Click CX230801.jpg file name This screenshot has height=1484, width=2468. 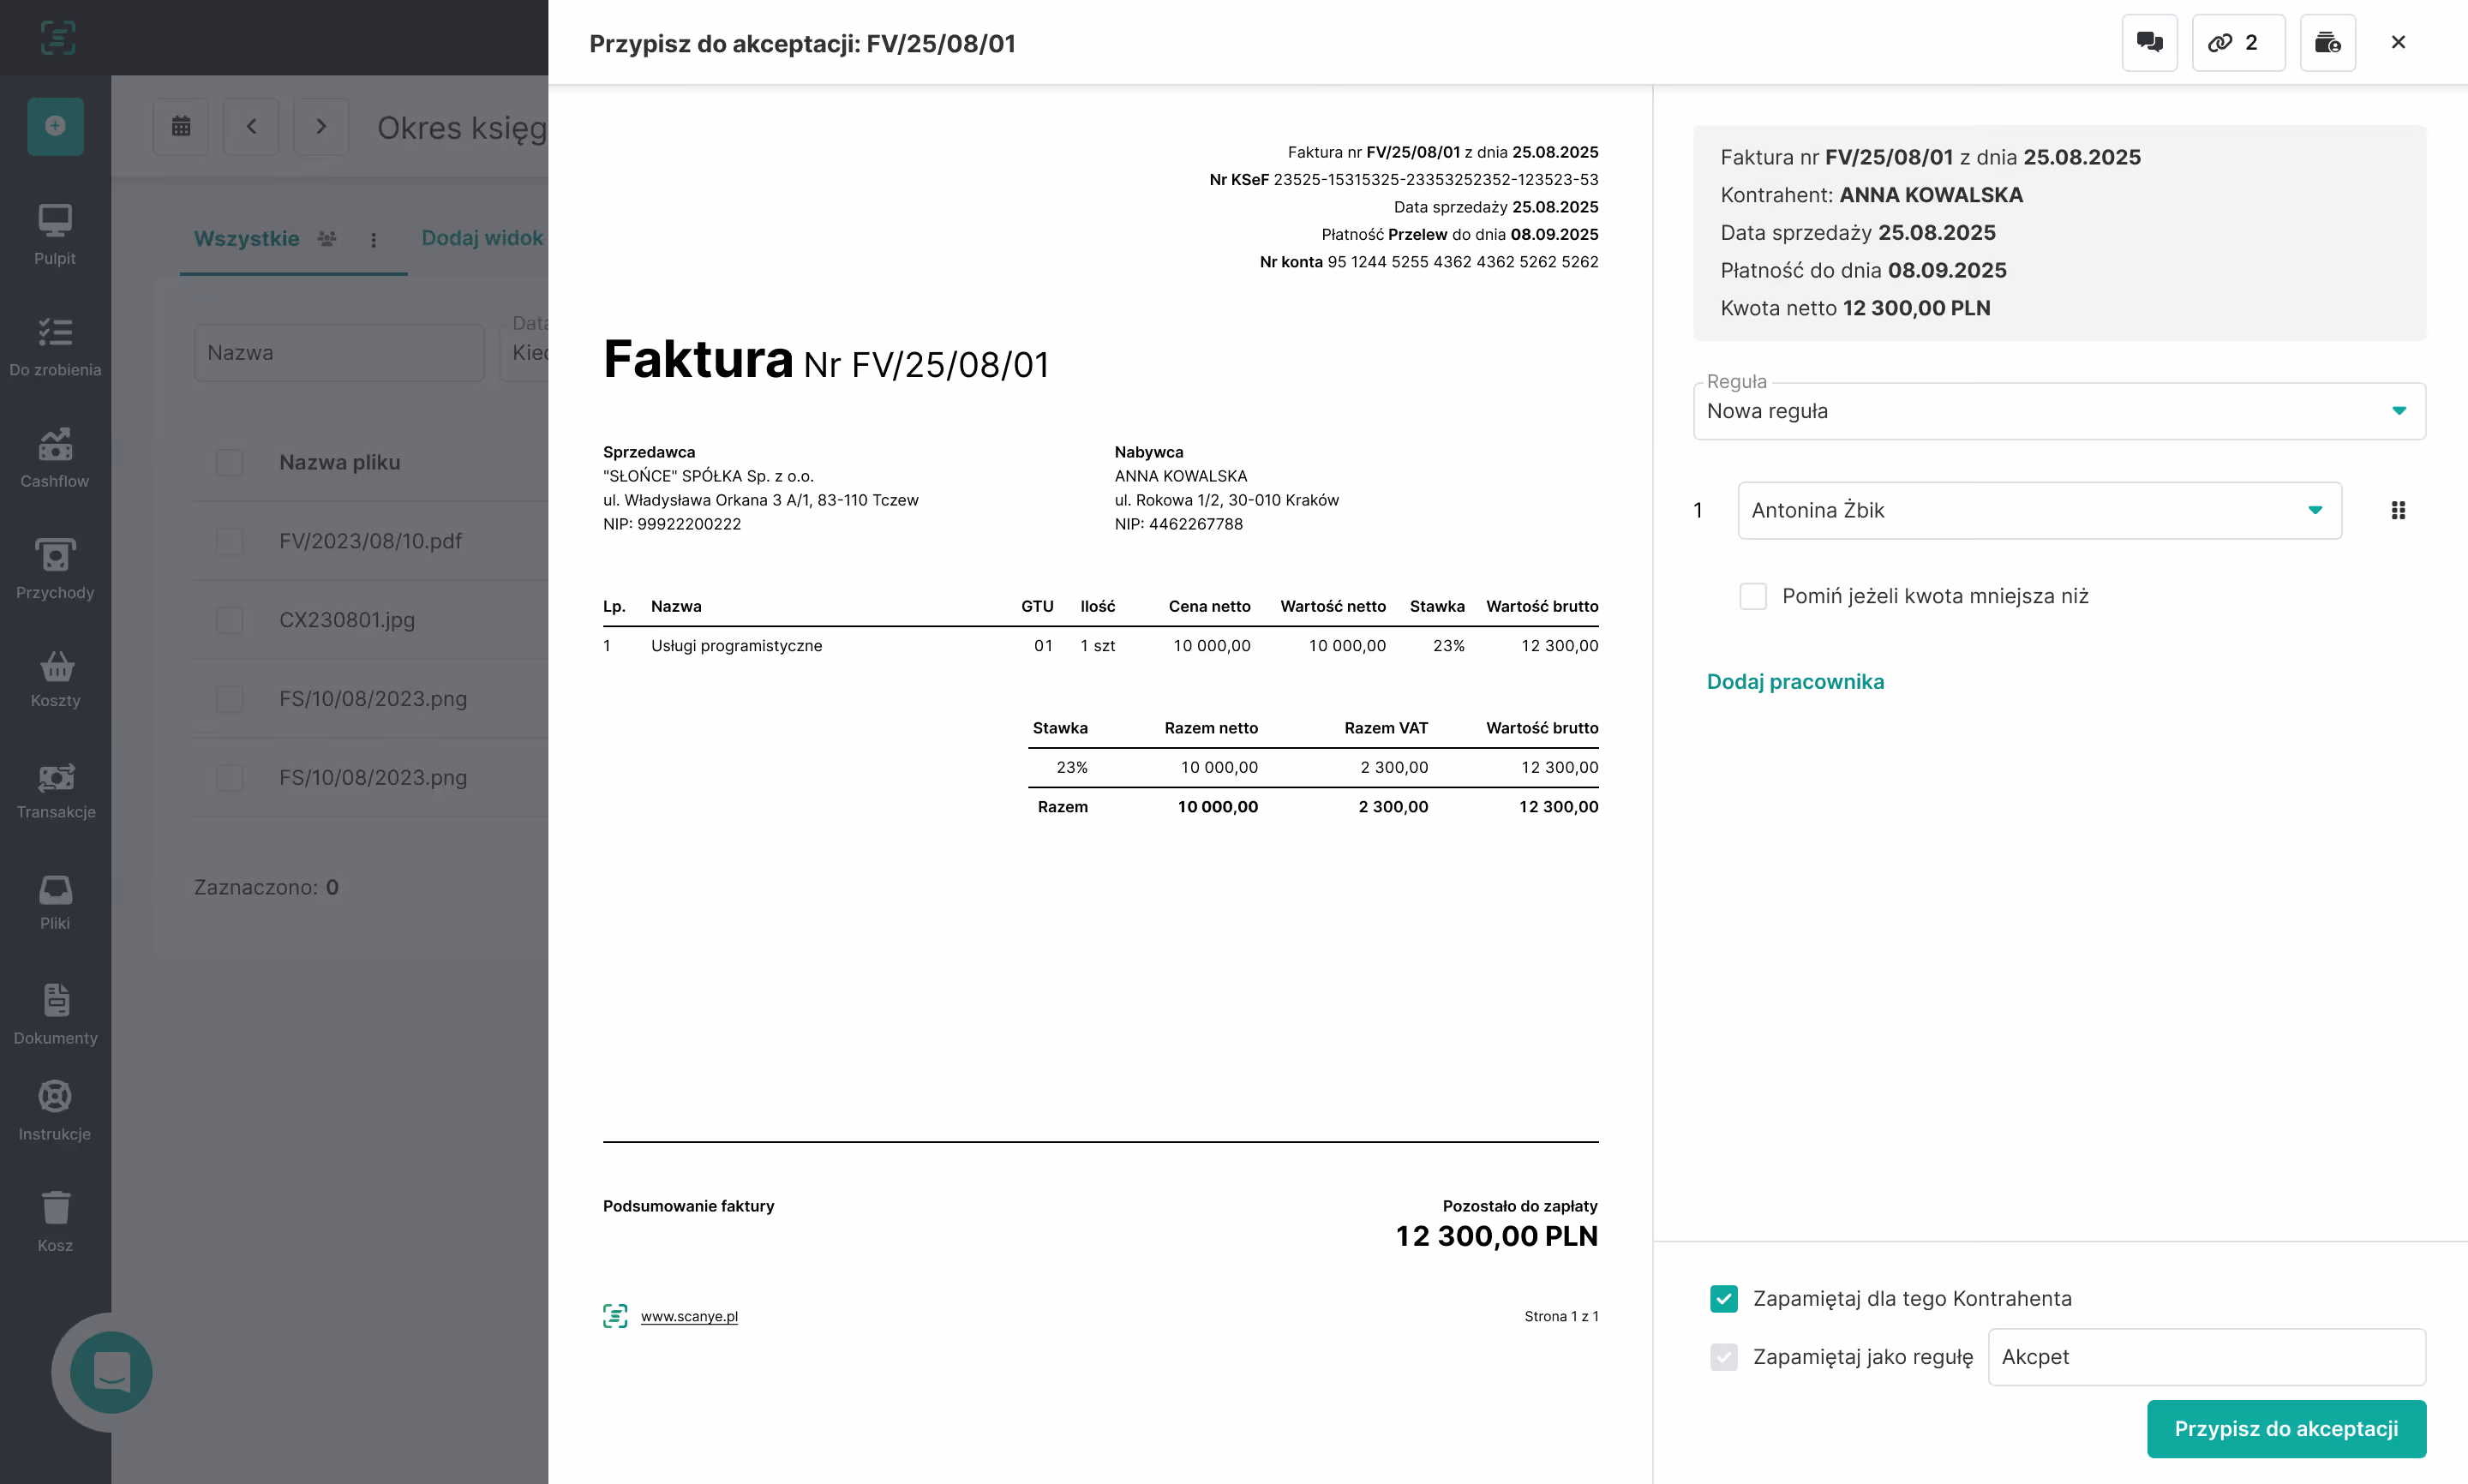pyautogui.click(x=347, y=620)
